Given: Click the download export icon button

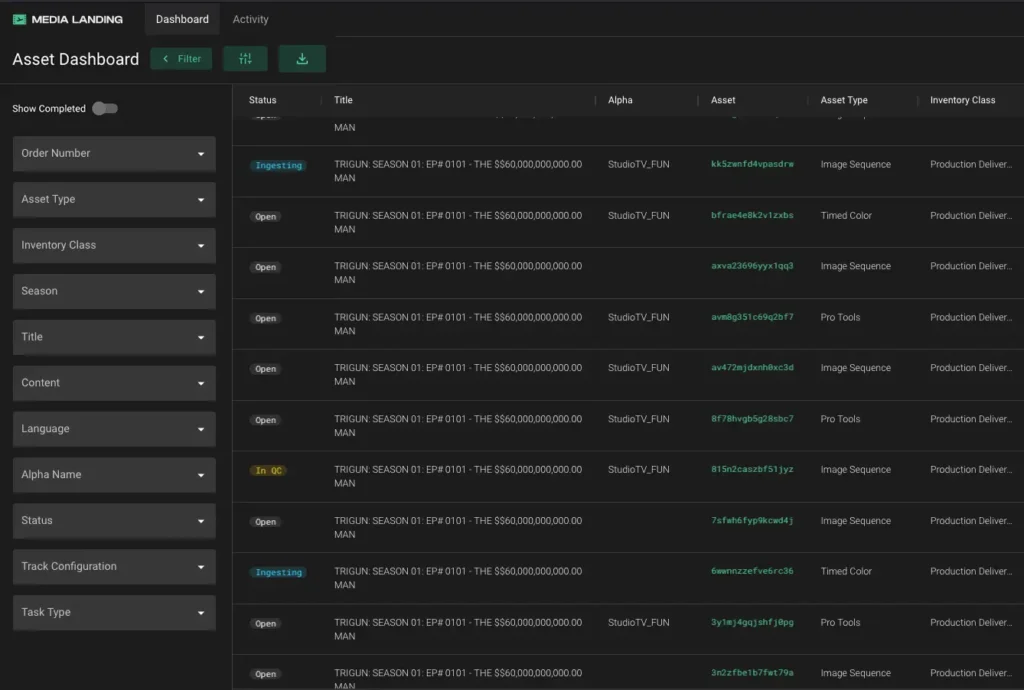Looking at the screenshot, I should [x=302, y=59].
